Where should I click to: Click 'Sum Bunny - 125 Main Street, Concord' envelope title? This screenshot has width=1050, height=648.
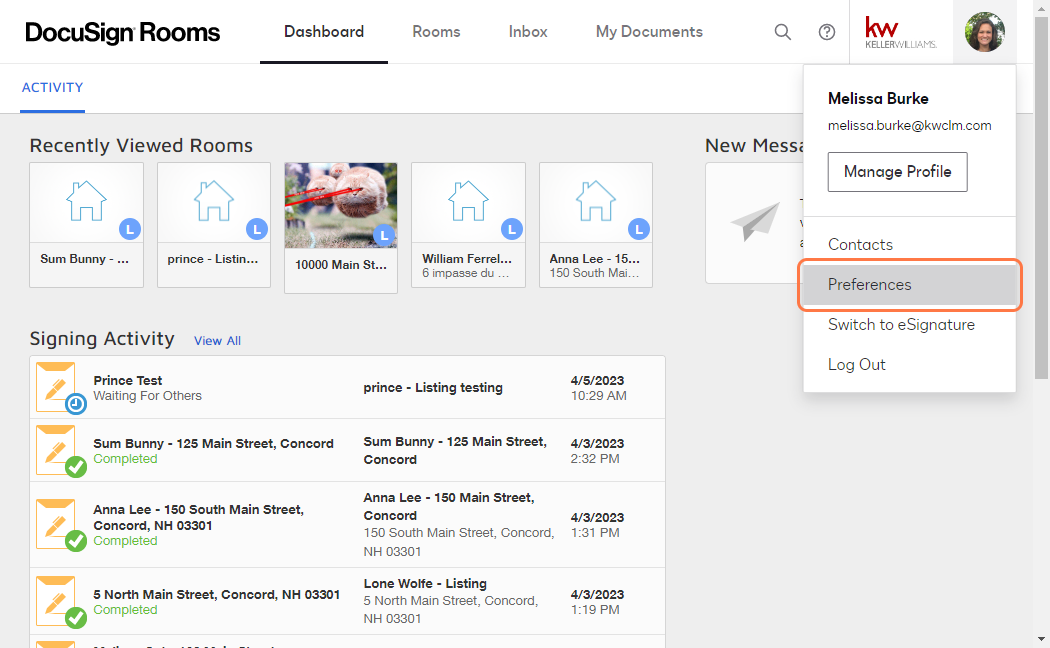tap(213, 443)
